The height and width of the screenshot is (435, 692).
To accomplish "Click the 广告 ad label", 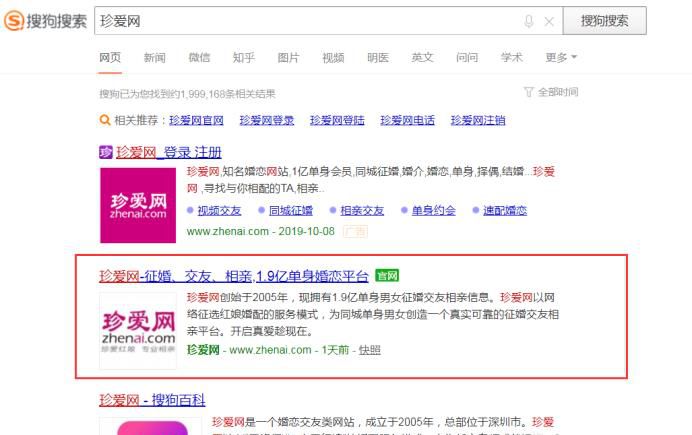I will (x=356, y=231).
